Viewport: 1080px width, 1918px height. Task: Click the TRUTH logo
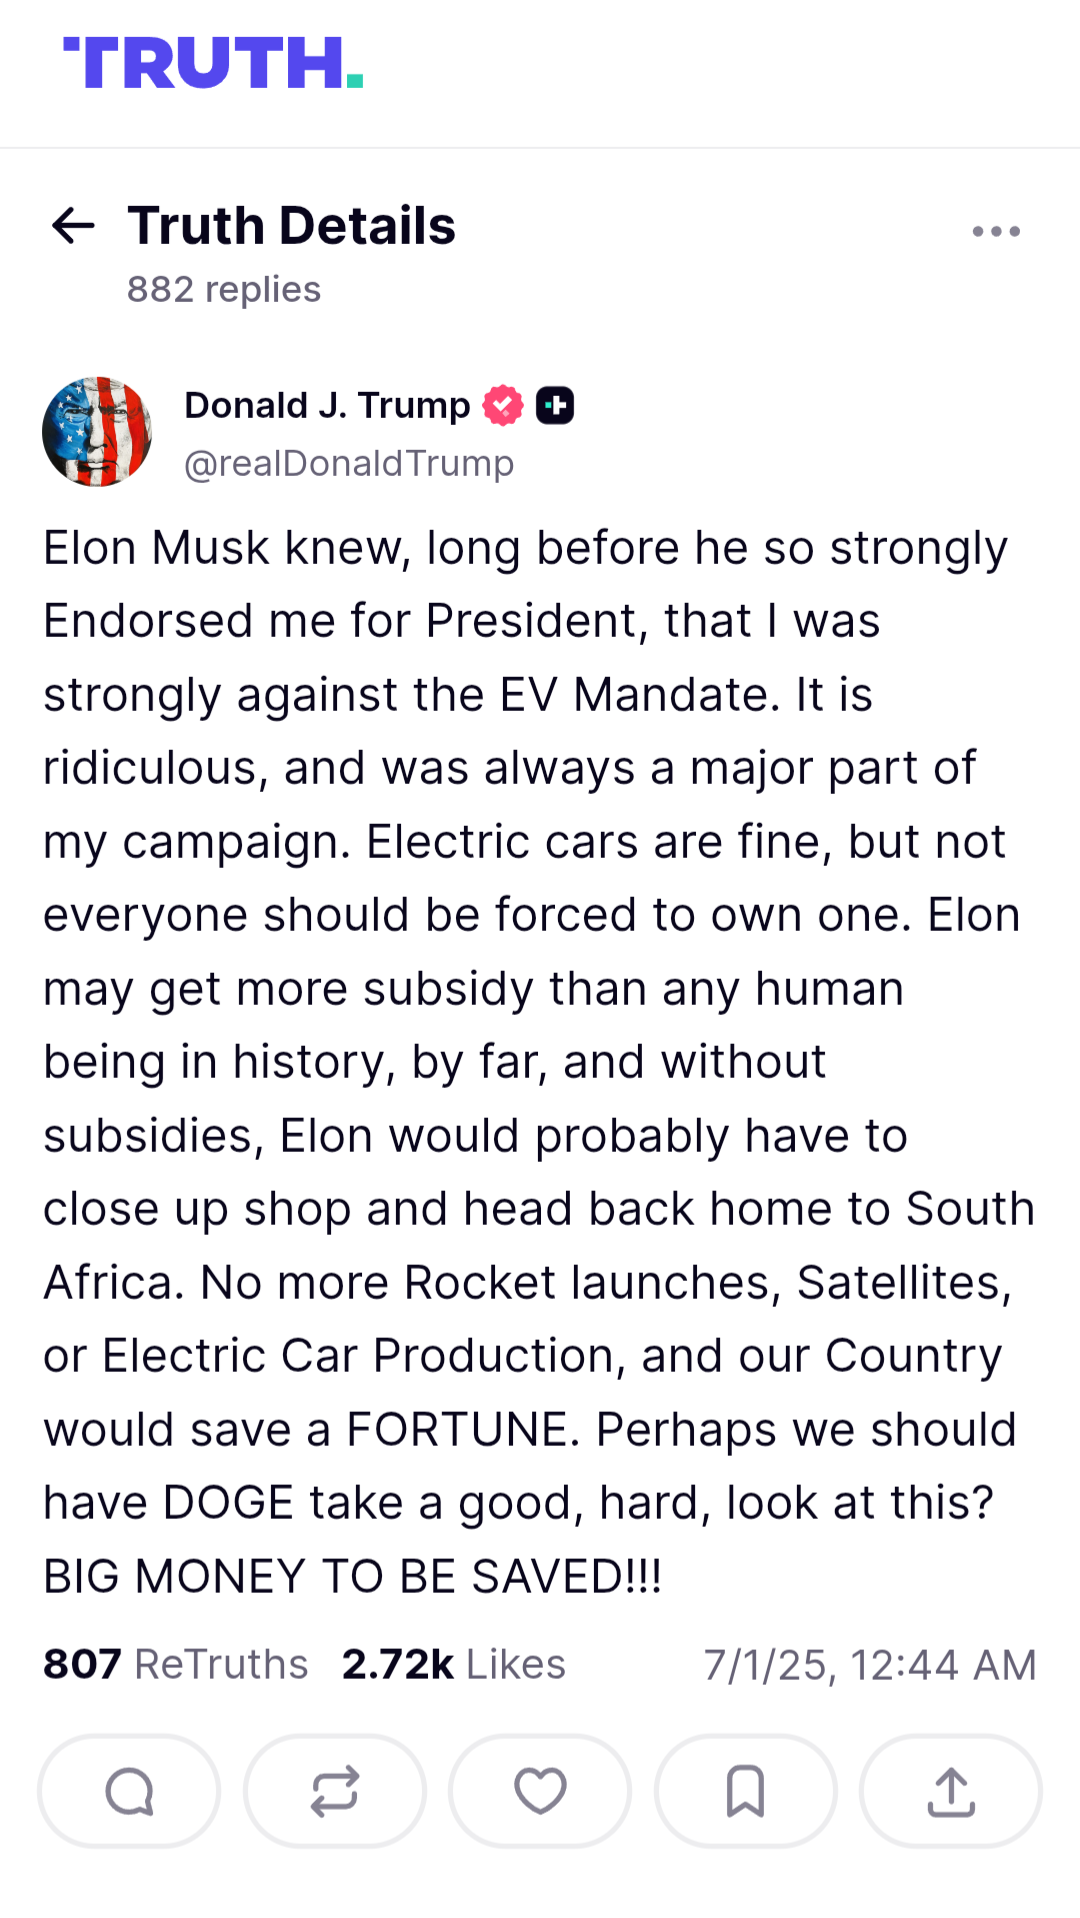point(213,63)
